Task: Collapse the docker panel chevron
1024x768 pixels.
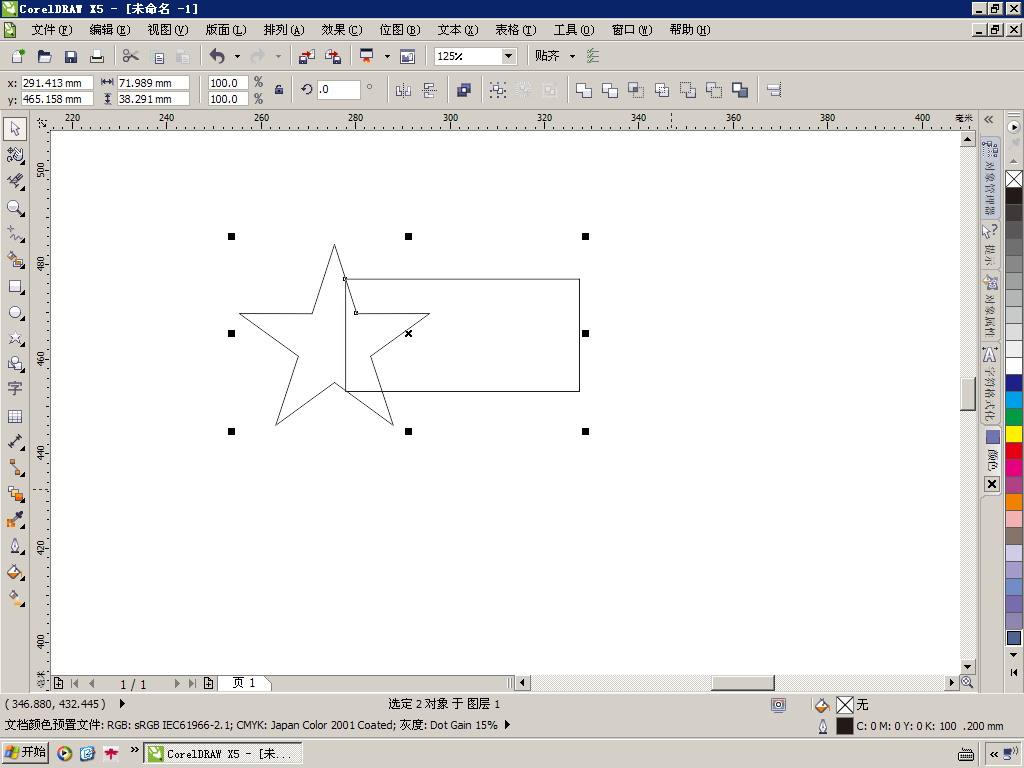Action: tap(989, 120)
